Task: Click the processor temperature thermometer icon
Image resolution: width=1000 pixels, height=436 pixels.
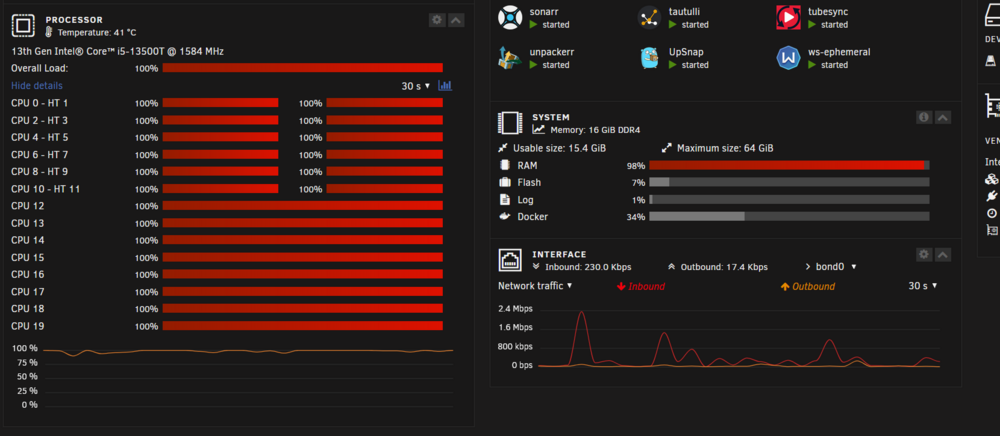Action: coord(50,32)
